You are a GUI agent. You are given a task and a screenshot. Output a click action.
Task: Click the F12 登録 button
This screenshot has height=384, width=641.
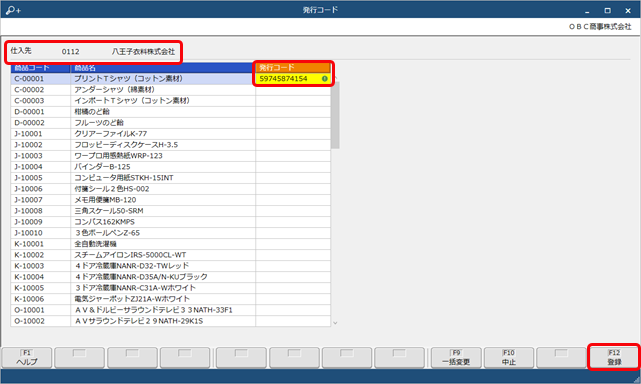coord(614,357)
